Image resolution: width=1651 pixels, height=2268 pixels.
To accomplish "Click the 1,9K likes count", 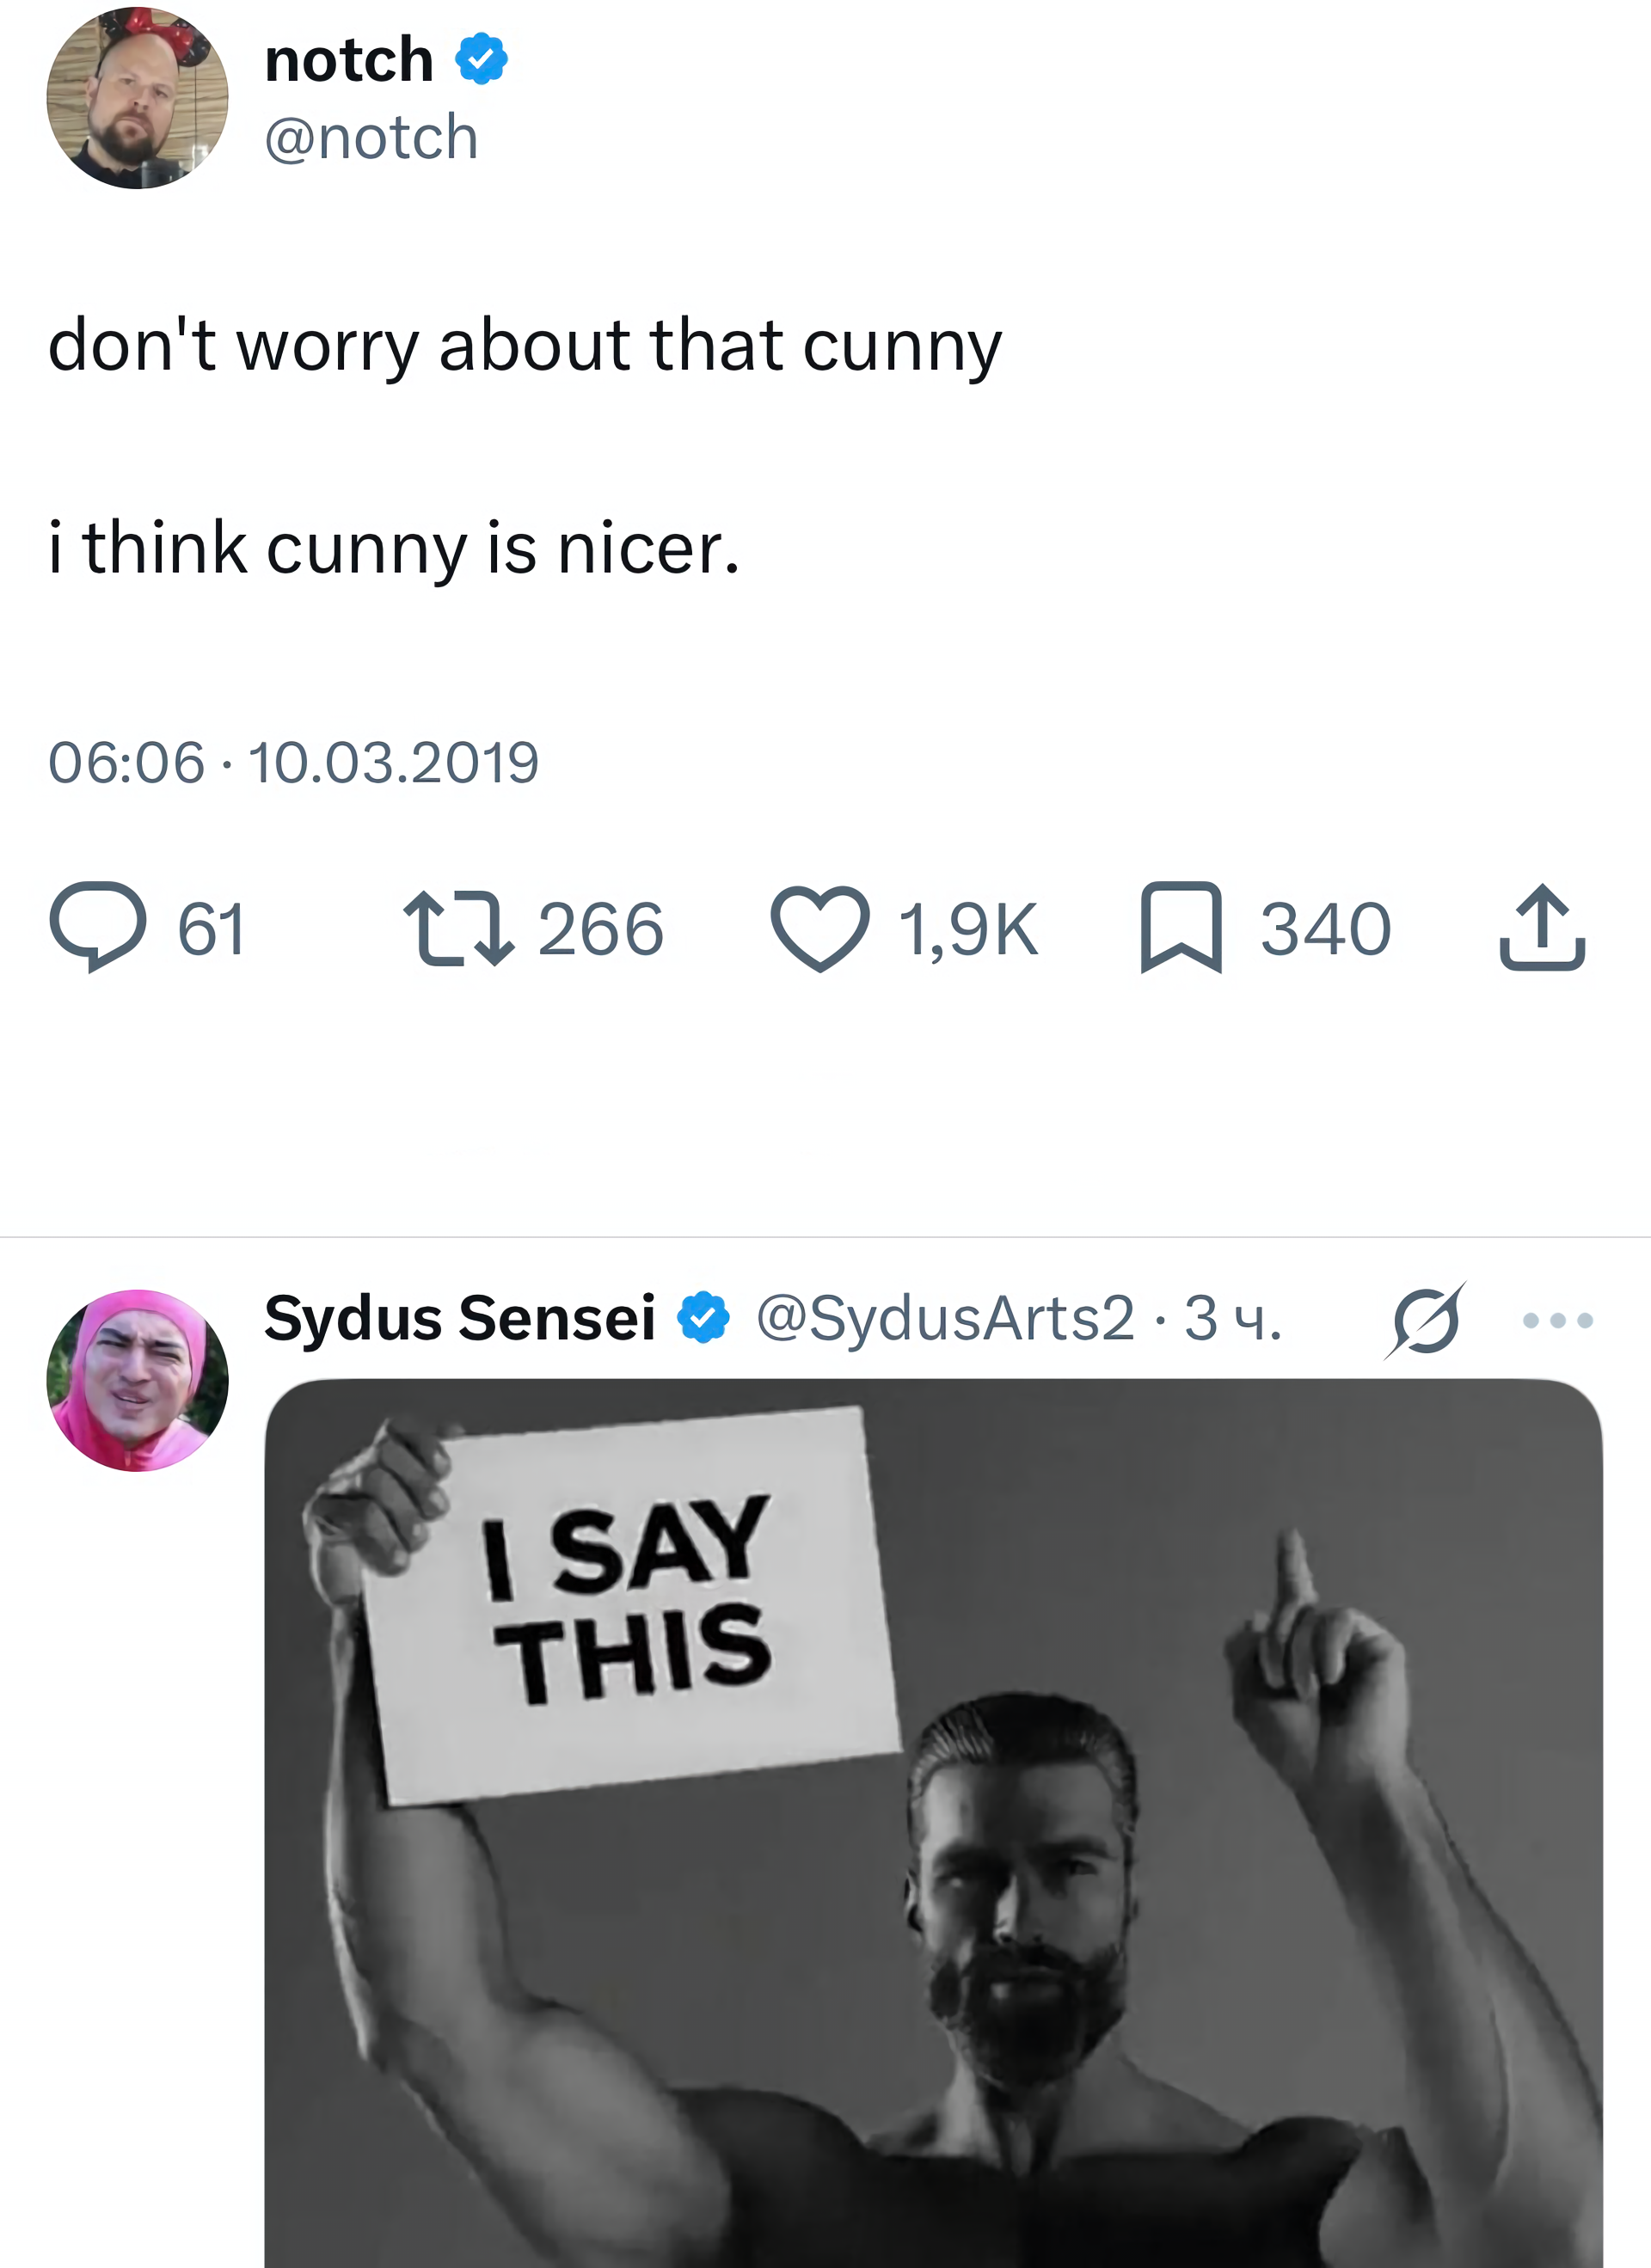I will coord(968,929).
